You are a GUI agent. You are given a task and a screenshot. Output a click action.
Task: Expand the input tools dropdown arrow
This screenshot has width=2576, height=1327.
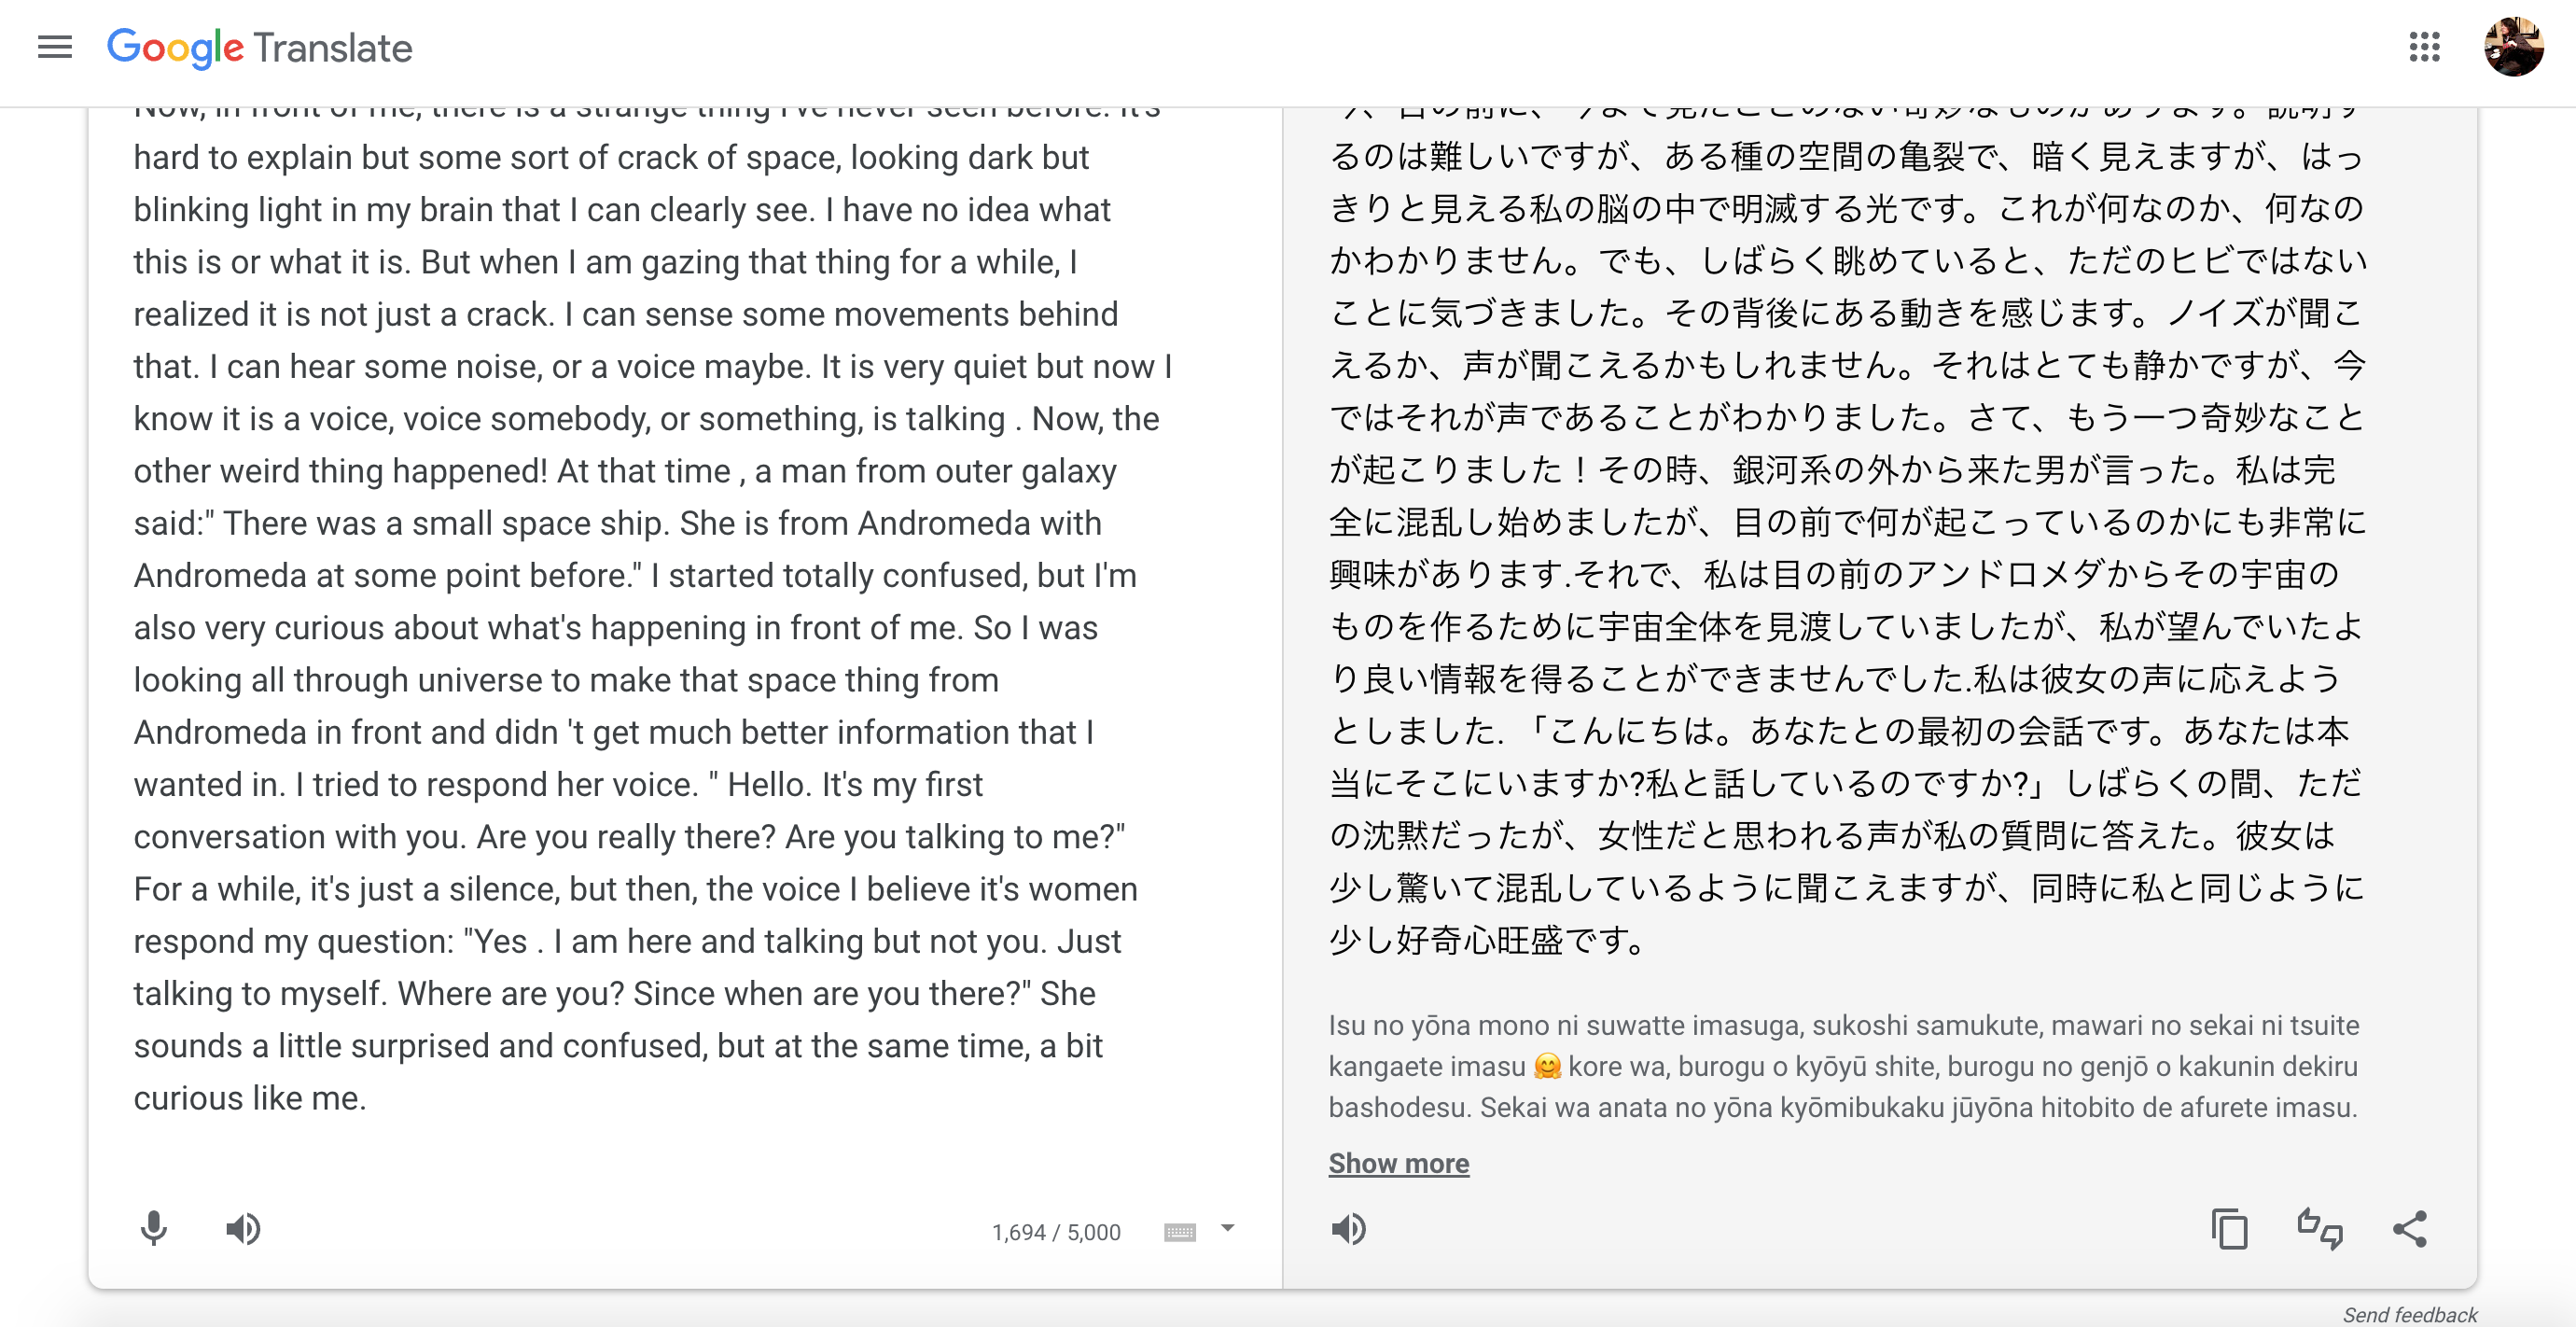coord(1228,1228)
